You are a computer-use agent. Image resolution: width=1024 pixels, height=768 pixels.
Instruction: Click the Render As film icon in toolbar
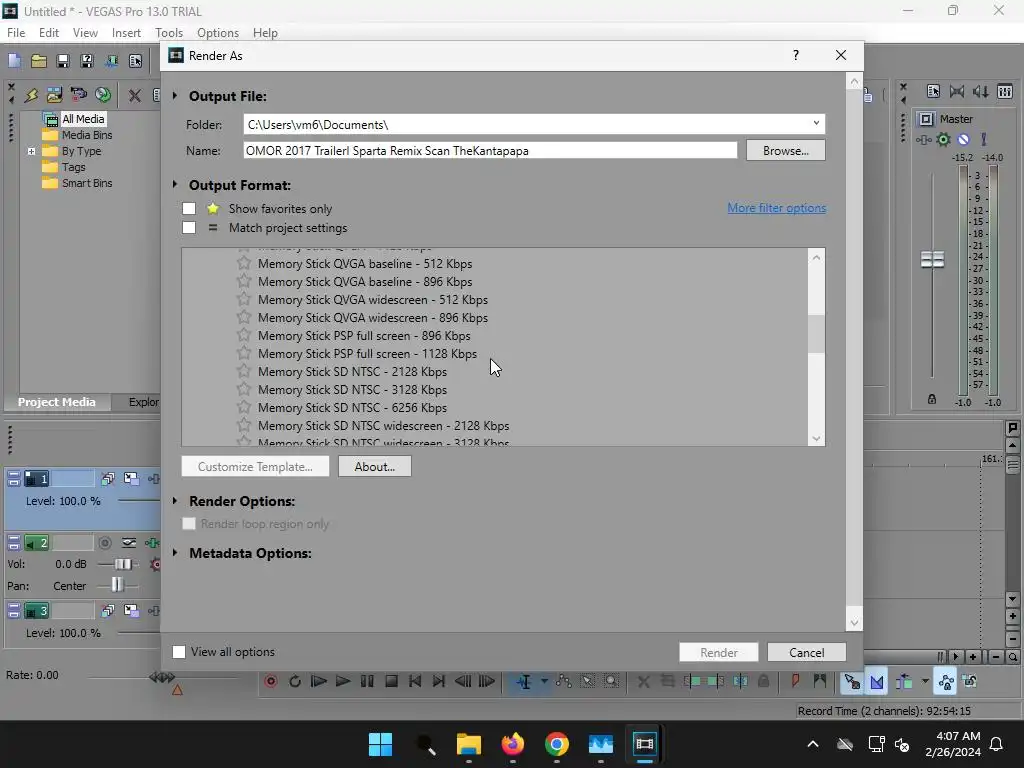point(111,61)
